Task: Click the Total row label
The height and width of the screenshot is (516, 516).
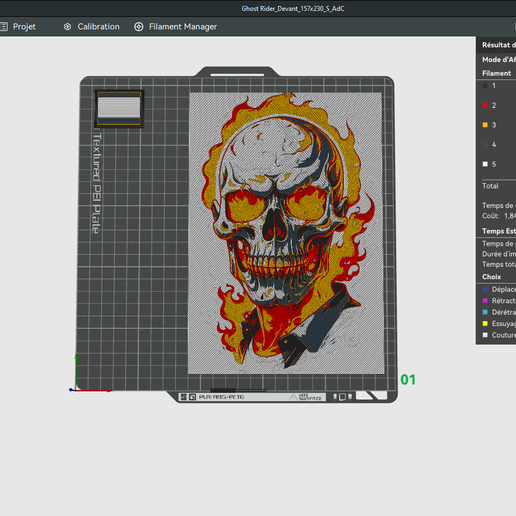Action: point(490,186)
